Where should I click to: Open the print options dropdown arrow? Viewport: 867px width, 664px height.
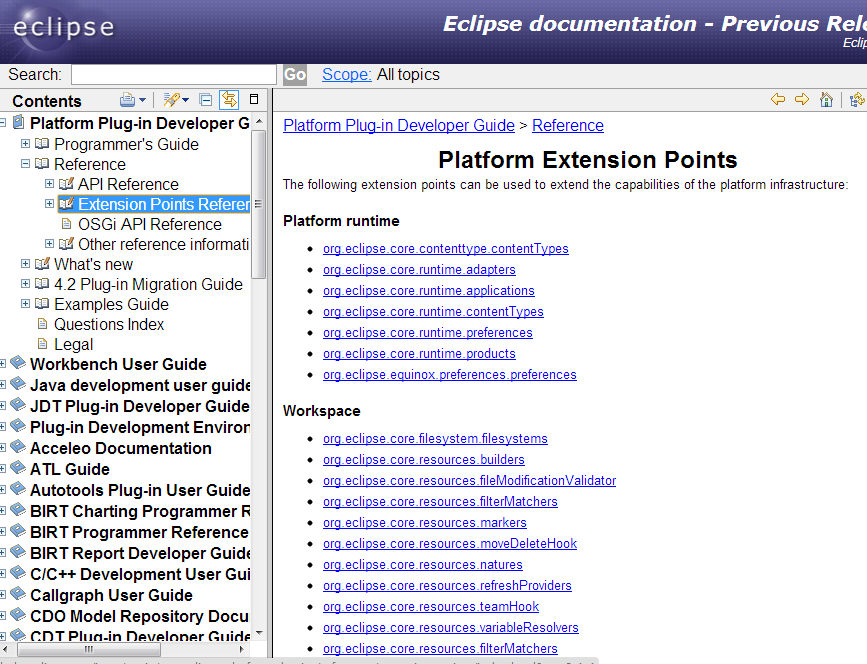pos(142,100)
